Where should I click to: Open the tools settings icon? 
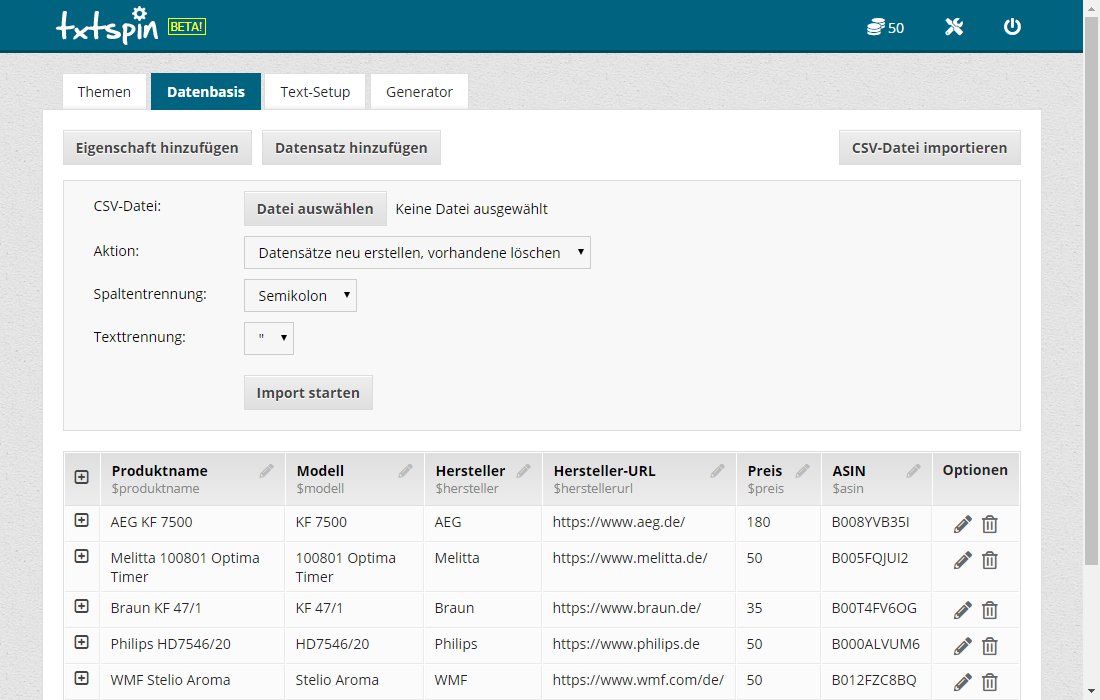click(953, 27)
